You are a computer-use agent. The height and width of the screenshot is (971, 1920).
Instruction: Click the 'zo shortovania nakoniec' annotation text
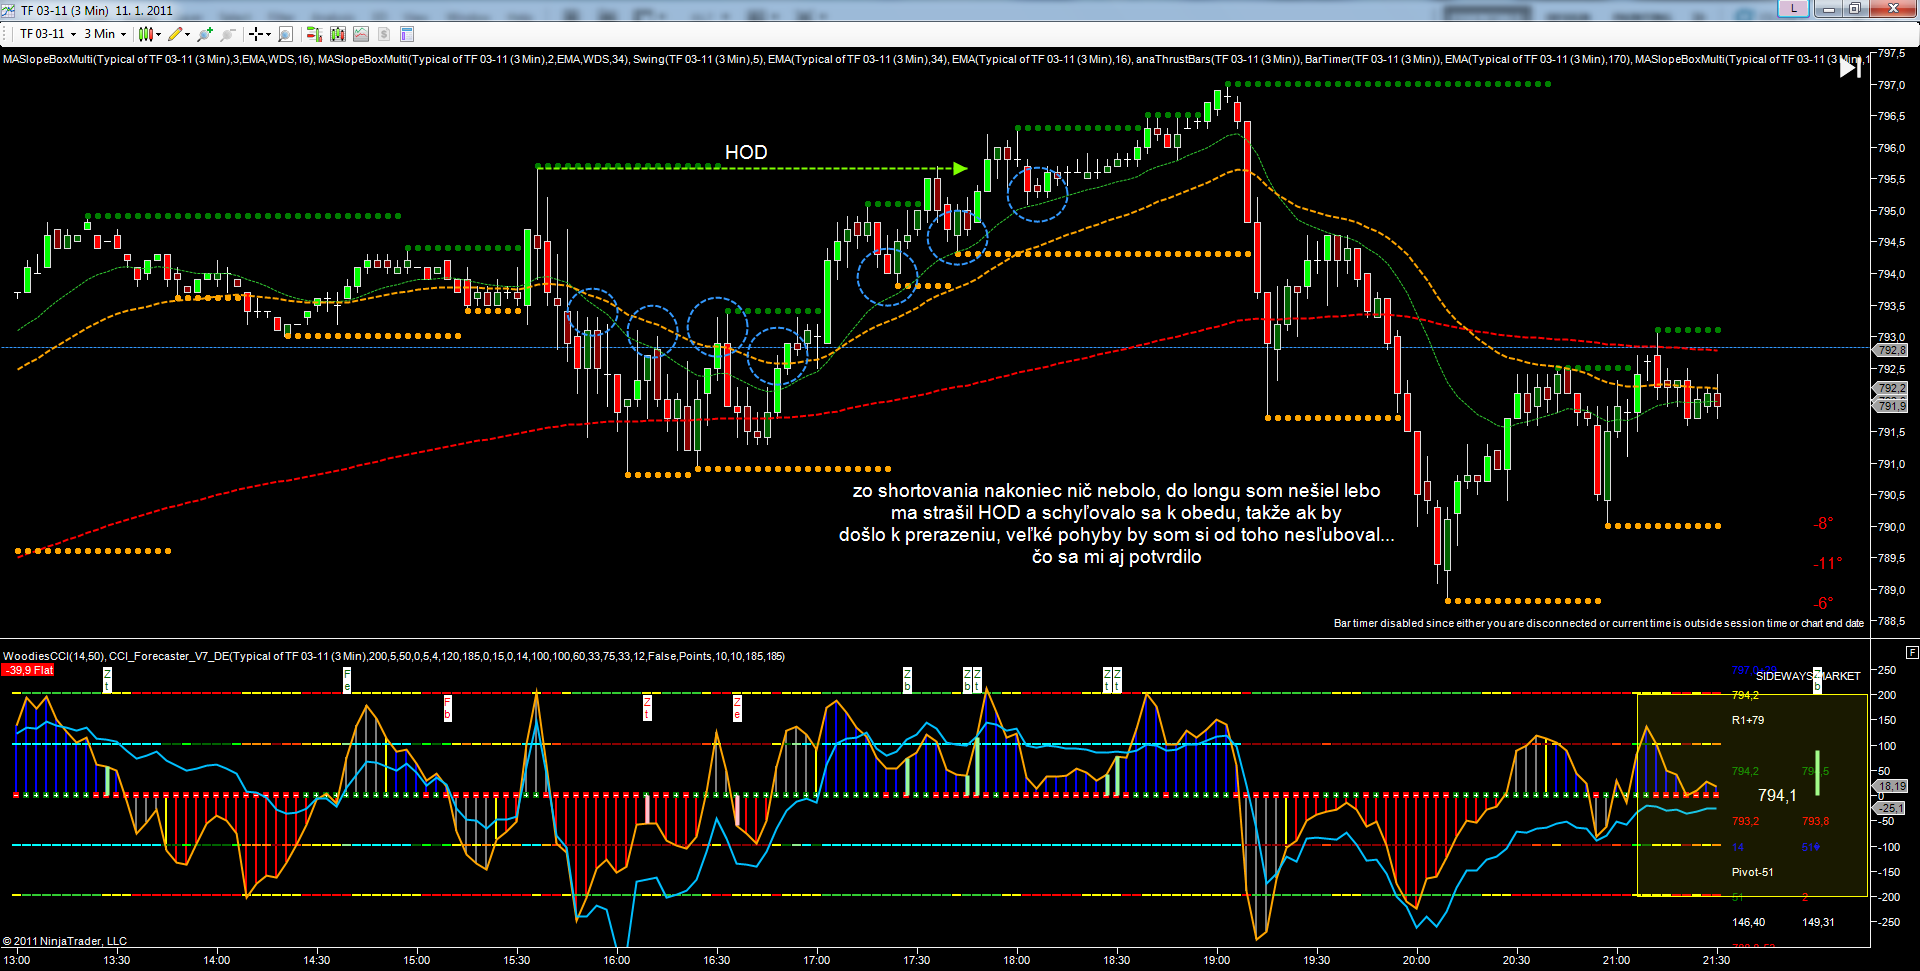click(1116, 524)
